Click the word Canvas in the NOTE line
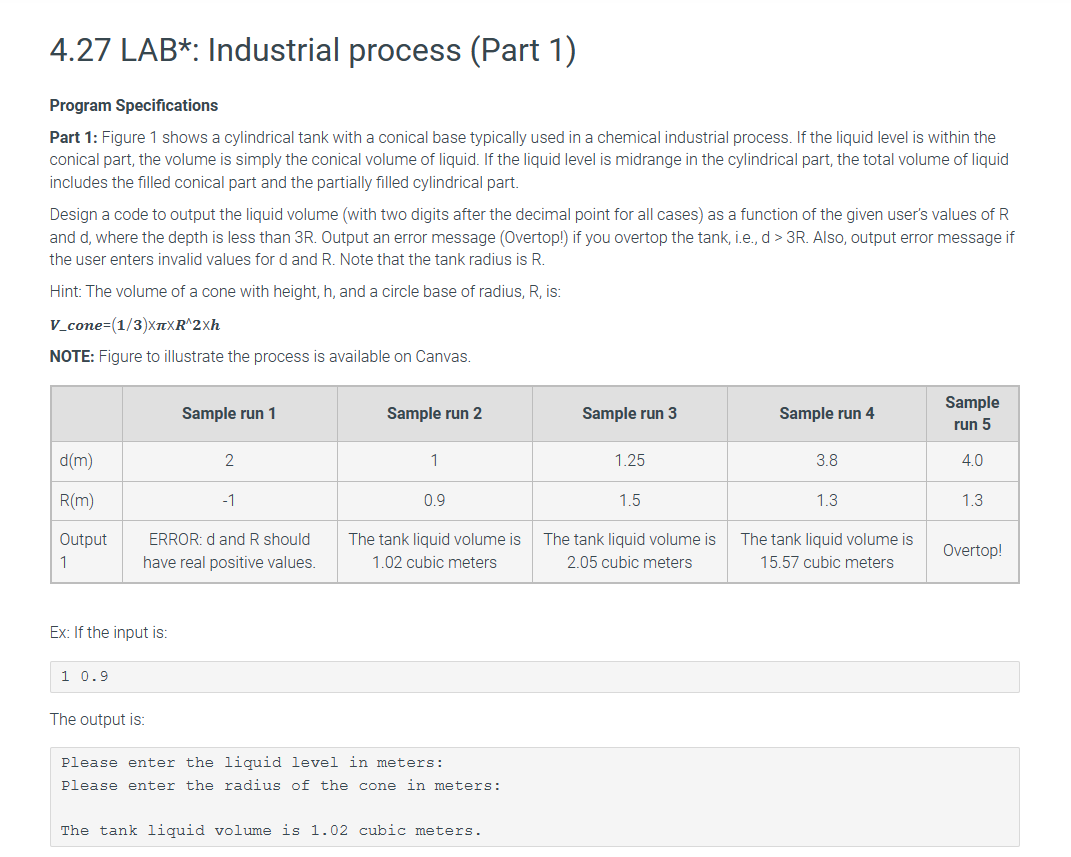 pos(447,356)
